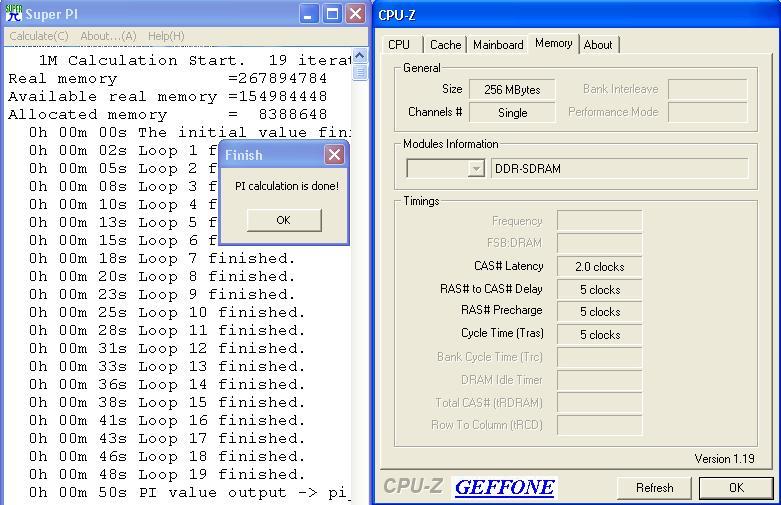
Task: Open the About...(A) menu in Super PI
Action: point(108,36)
